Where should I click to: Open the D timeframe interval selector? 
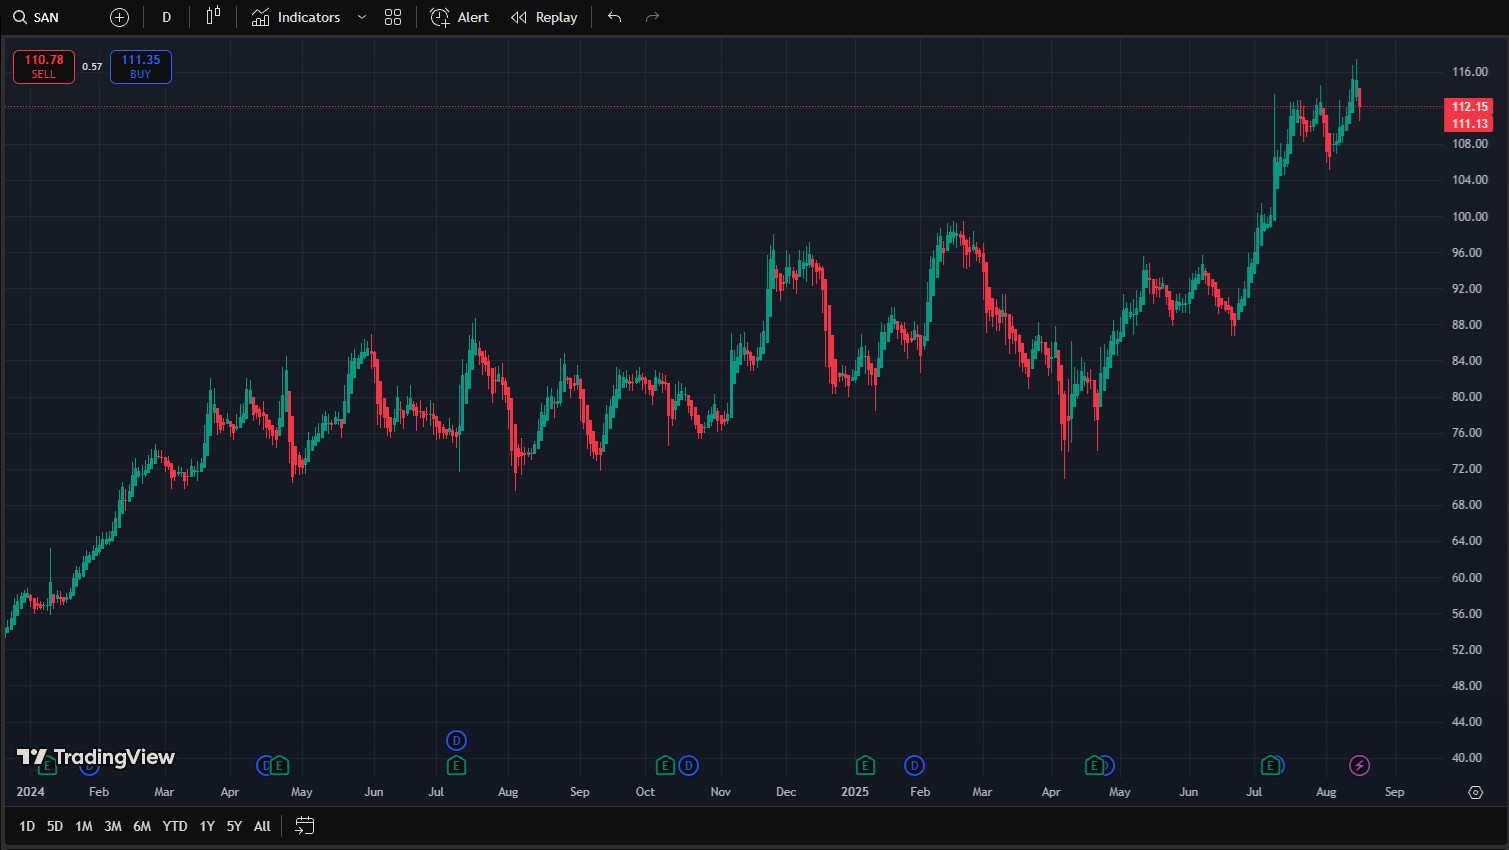coord(166,17)
